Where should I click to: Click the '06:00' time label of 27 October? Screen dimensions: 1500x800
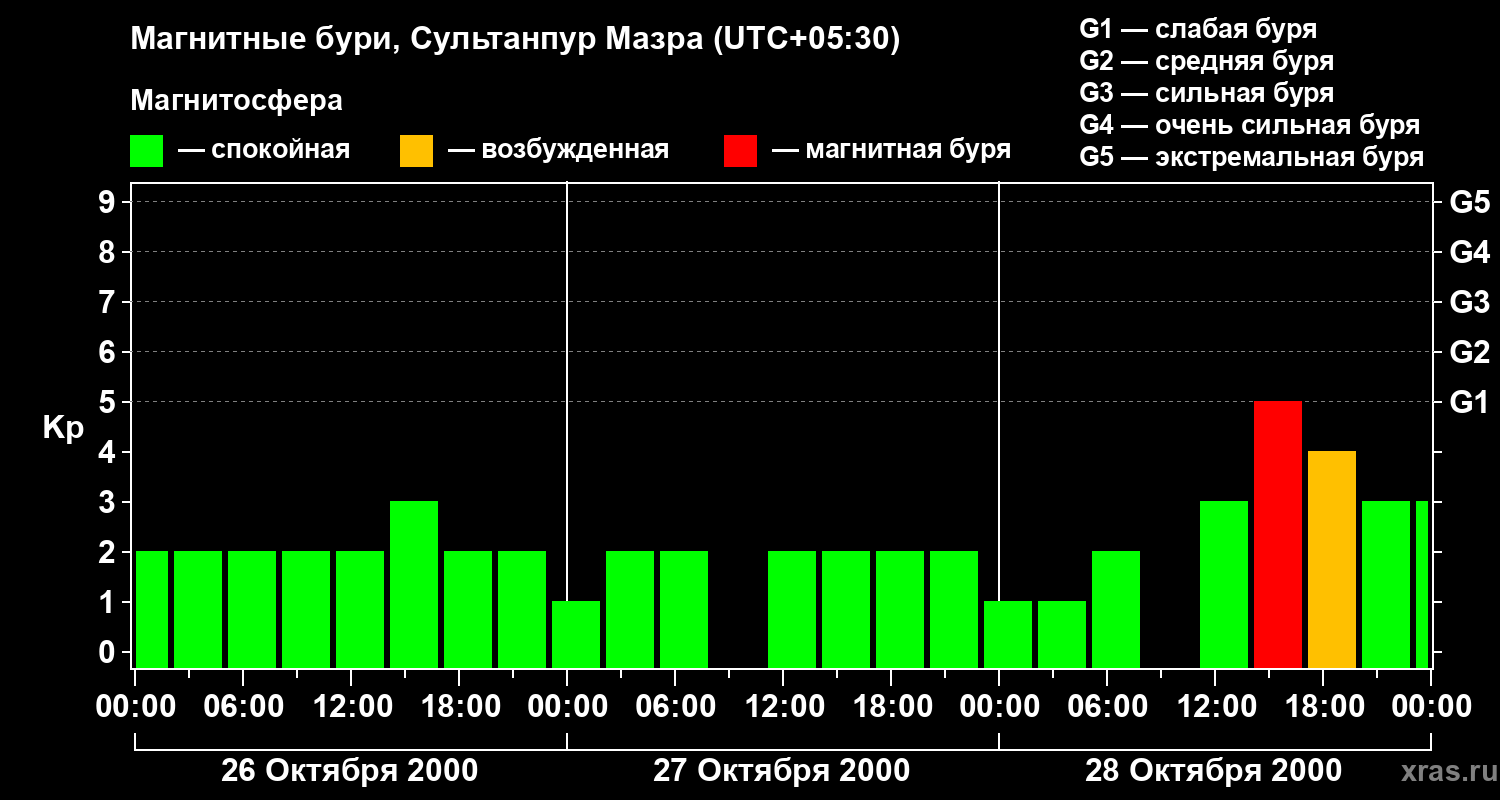tap(675, 707)
